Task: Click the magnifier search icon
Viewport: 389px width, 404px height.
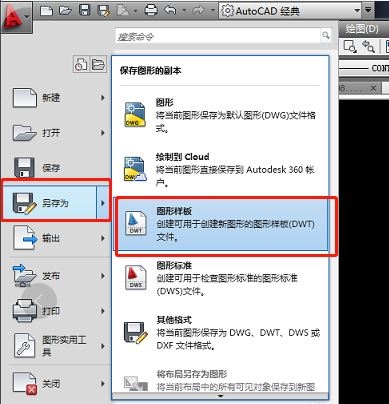Action: (326, 35)
